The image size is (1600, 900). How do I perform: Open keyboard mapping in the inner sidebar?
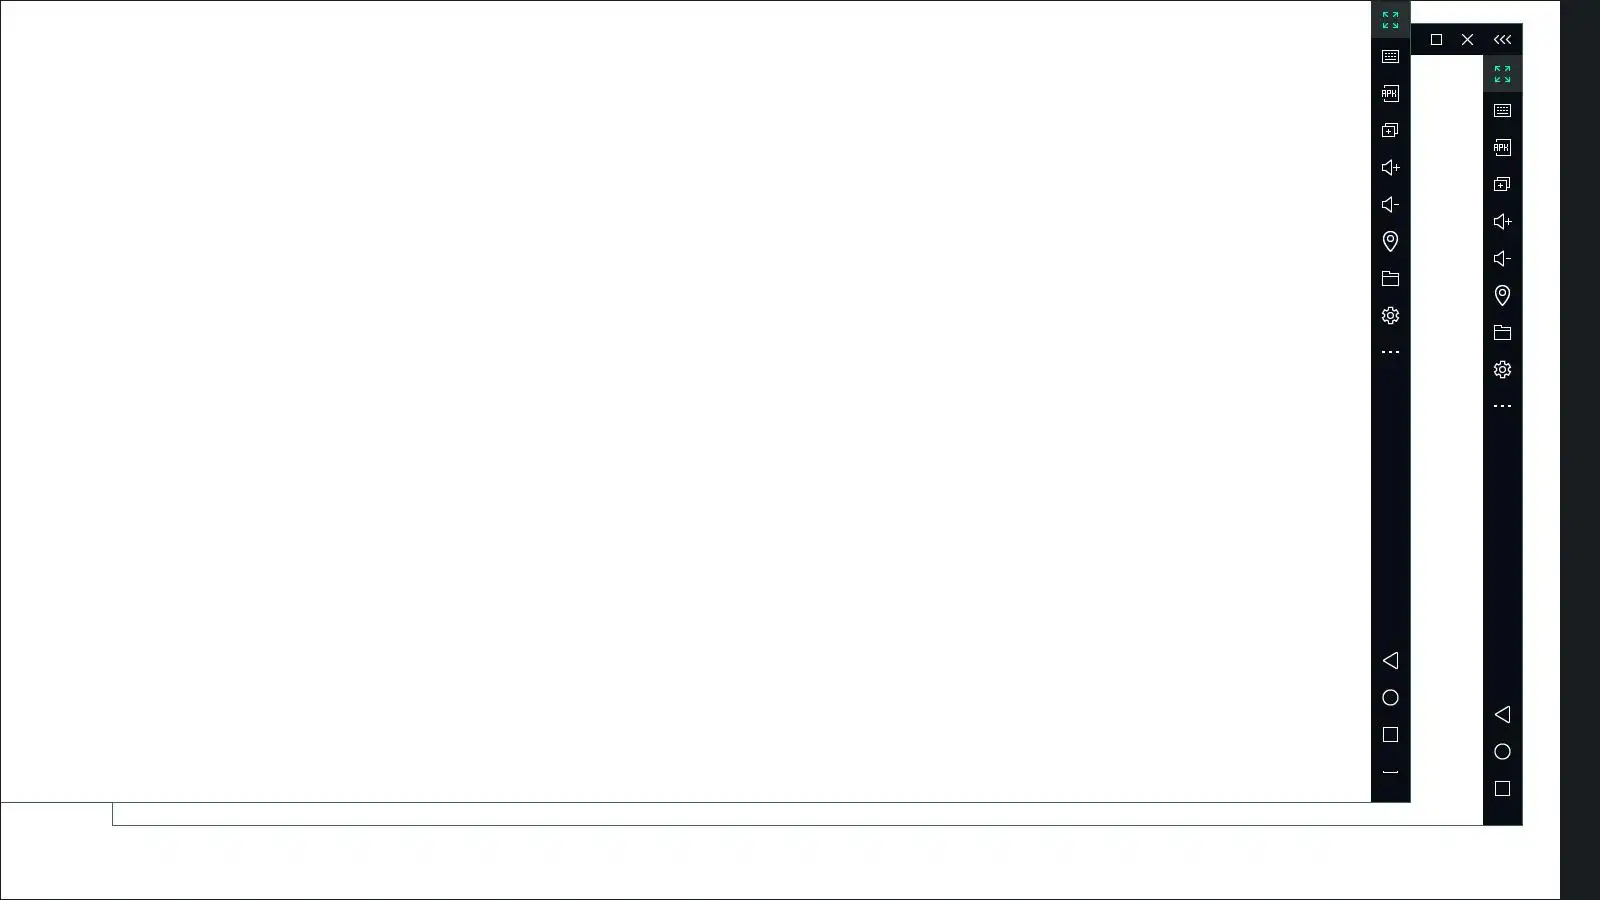click(x=1390, y=57)
